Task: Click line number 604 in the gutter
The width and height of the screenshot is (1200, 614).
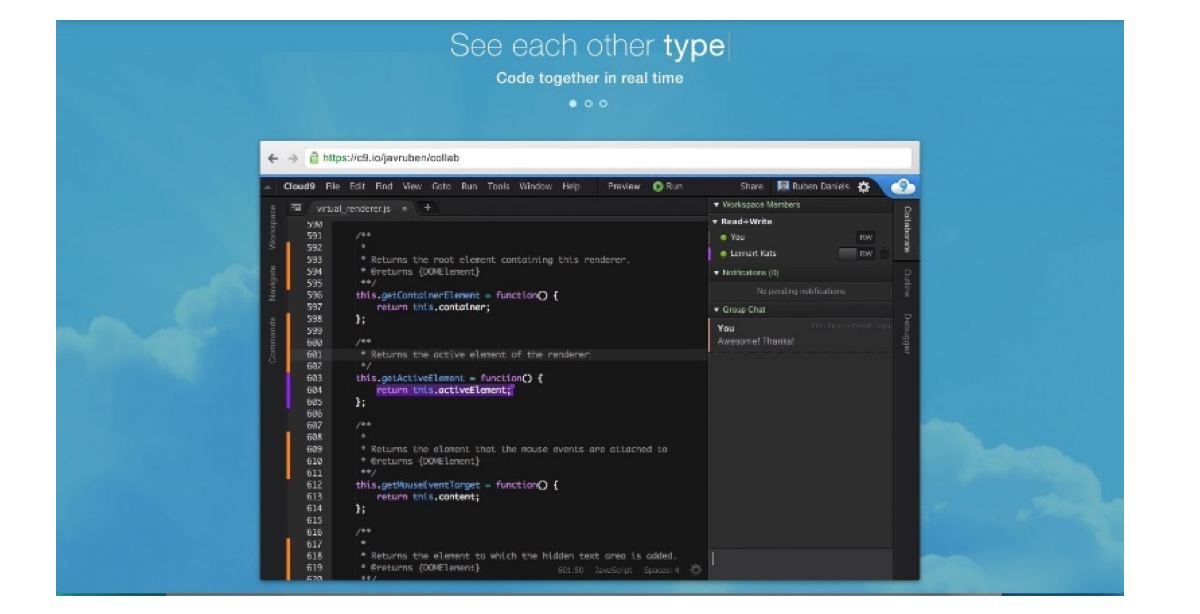Action: 314,390
